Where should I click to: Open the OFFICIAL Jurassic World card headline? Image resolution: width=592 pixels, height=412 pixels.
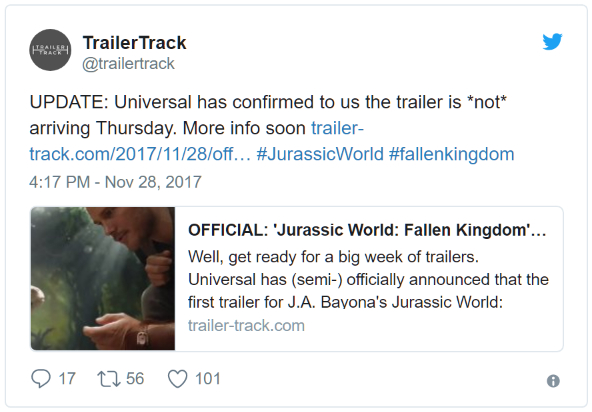click(x=367, y=230)
